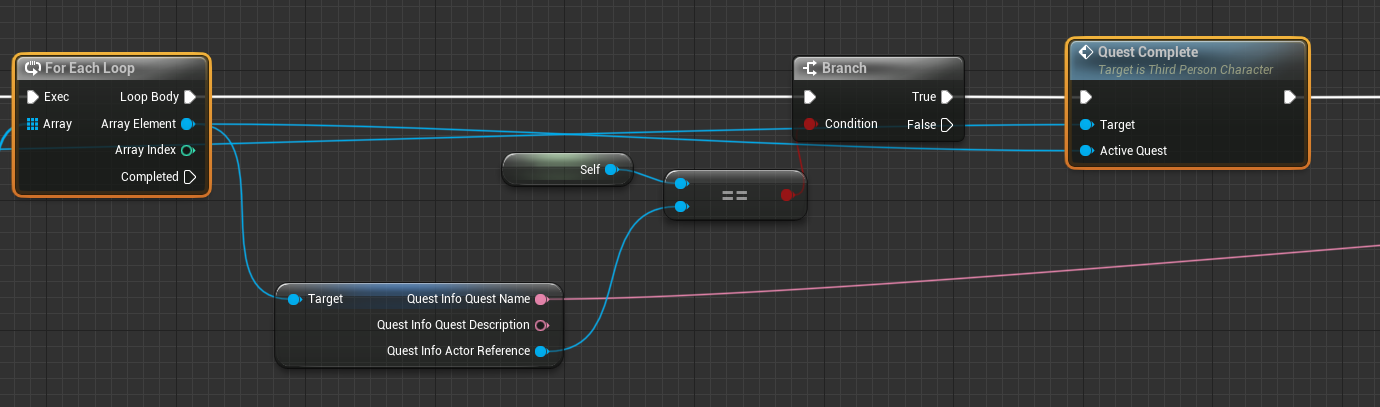Screen dimensions: 1380x407
Task: Click the bottom input pin of equals node
Action: (681, 206)
